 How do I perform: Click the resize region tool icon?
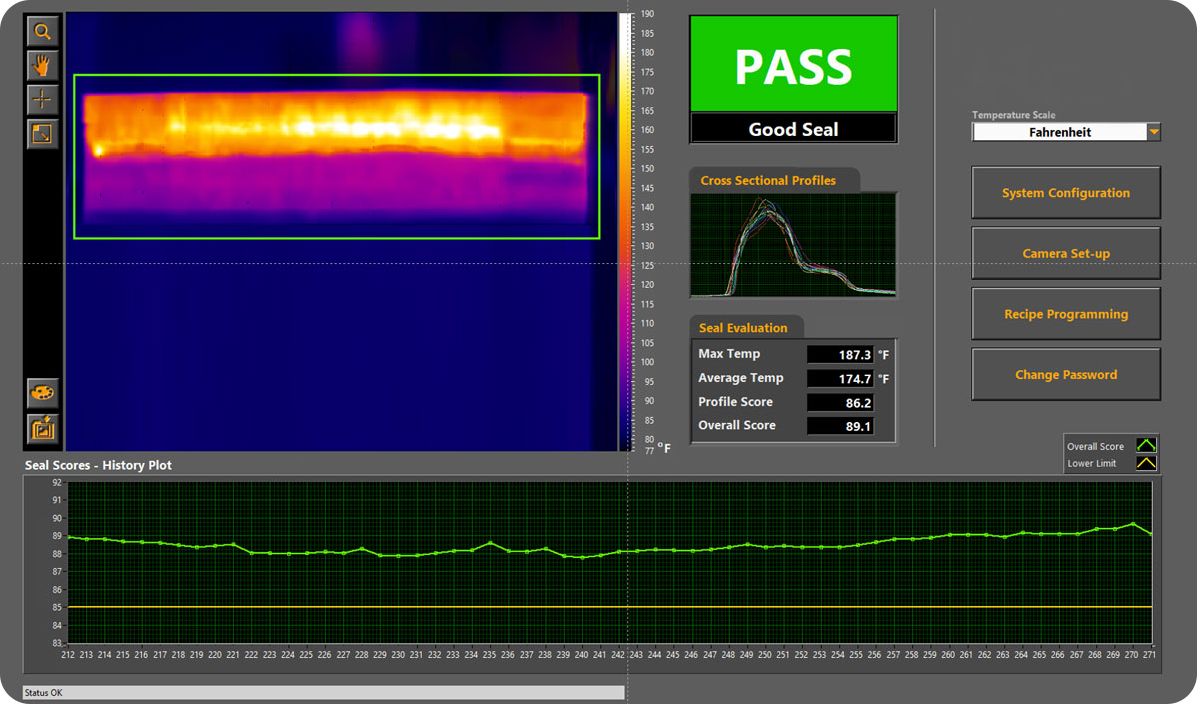click(x=42, y=134)
